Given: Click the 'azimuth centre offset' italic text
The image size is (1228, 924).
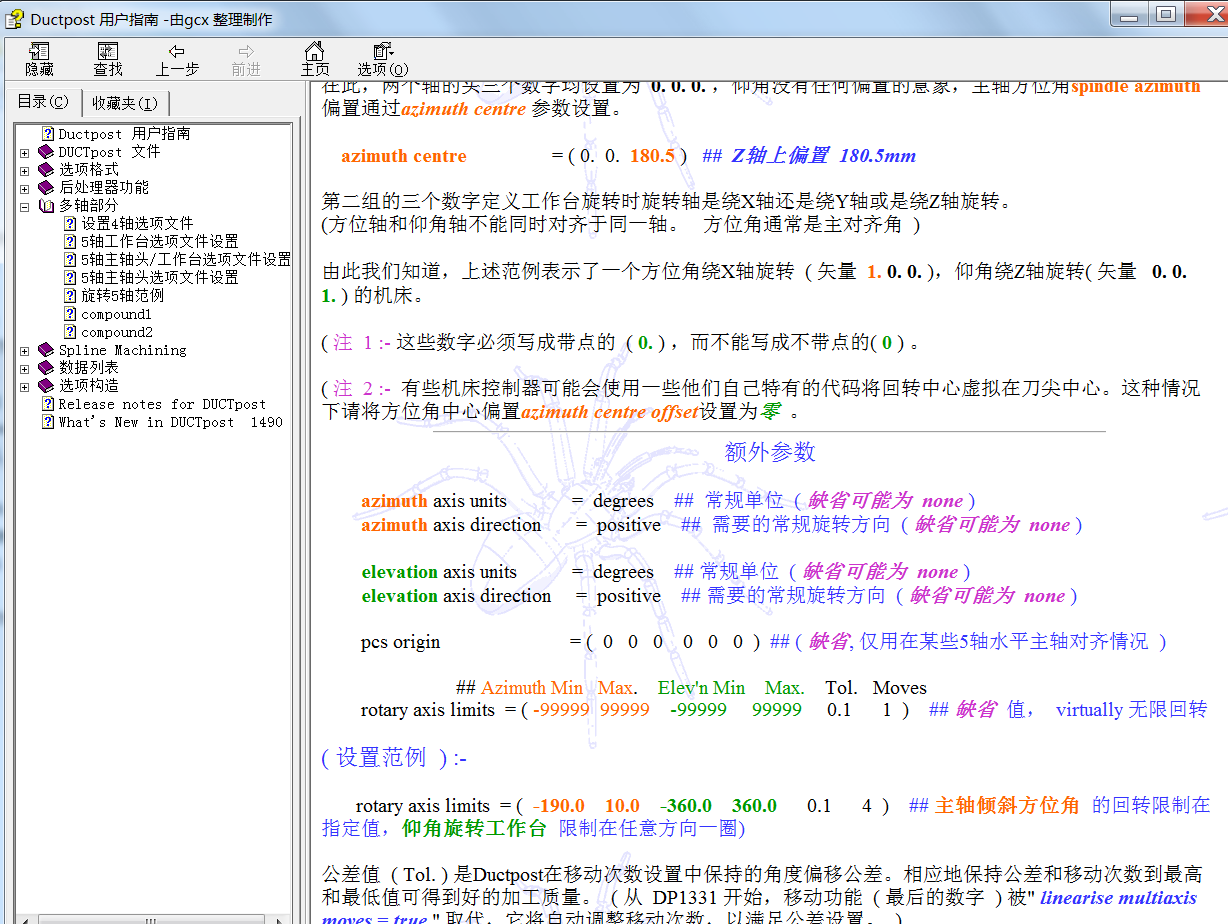Looking at the screenshot, I should [x=609, y=412].
